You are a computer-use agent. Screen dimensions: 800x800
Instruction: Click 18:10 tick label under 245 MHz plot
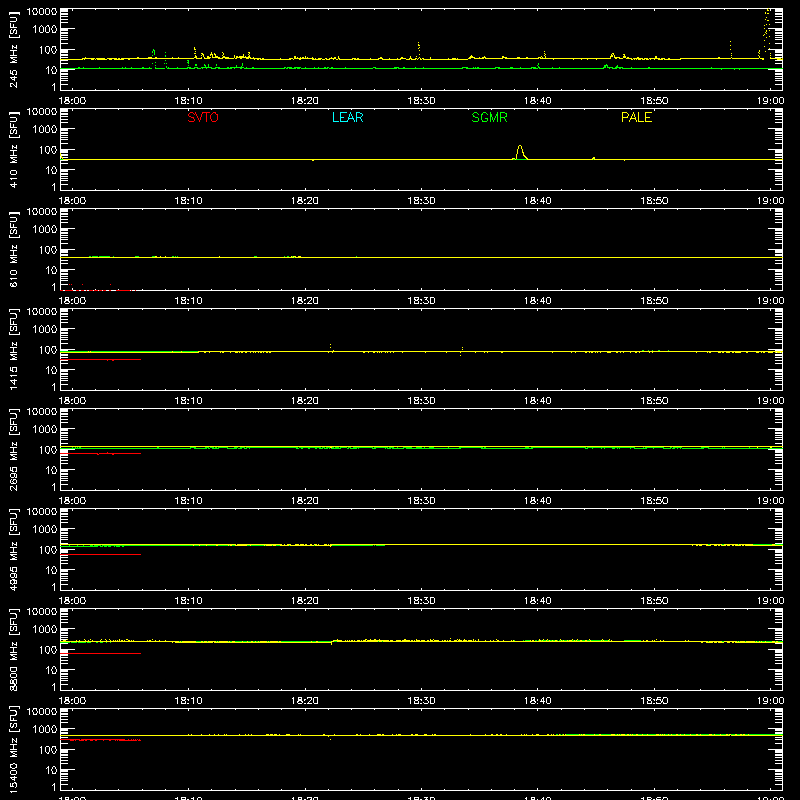188,101
